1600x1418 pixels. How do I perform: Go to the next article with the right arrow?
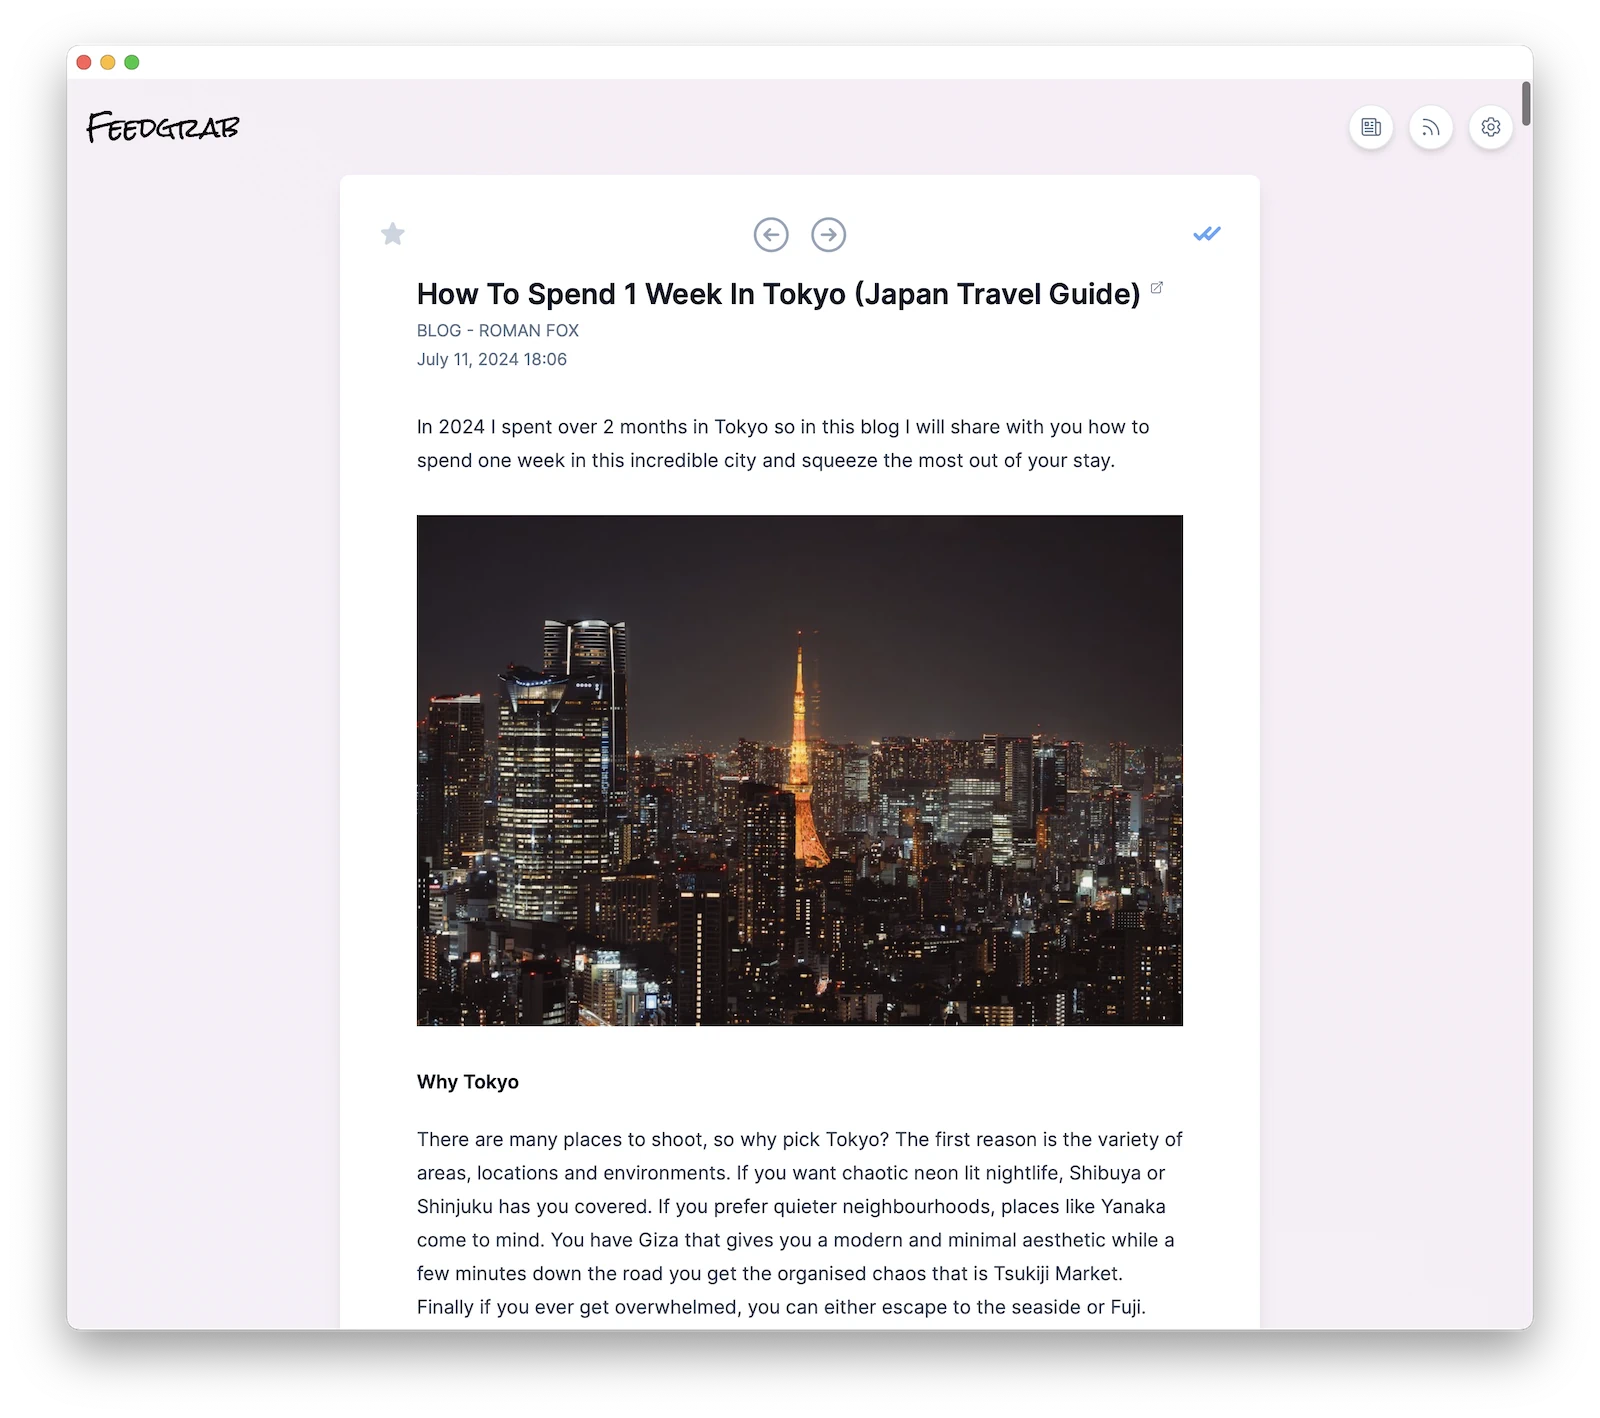[x=828, y=235]
